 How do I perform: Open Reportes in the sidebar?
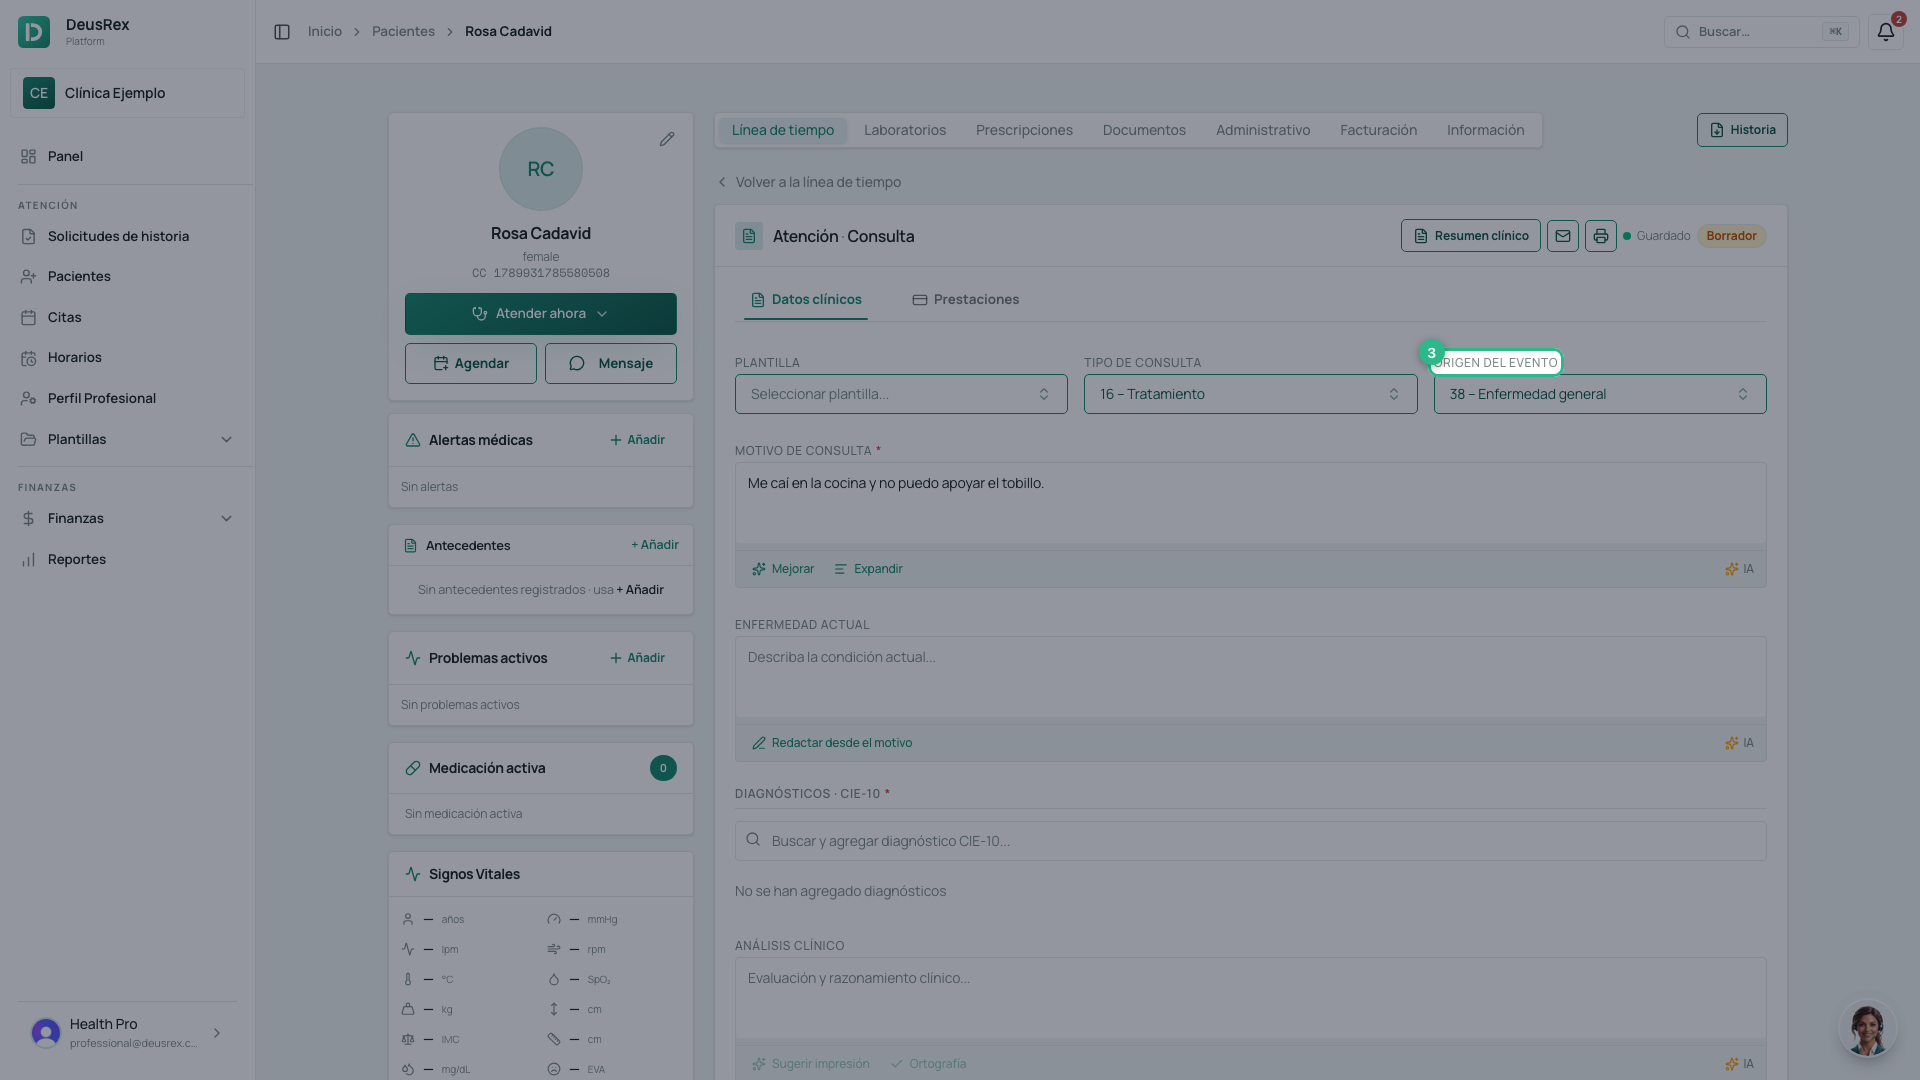[x=127, y=559]
